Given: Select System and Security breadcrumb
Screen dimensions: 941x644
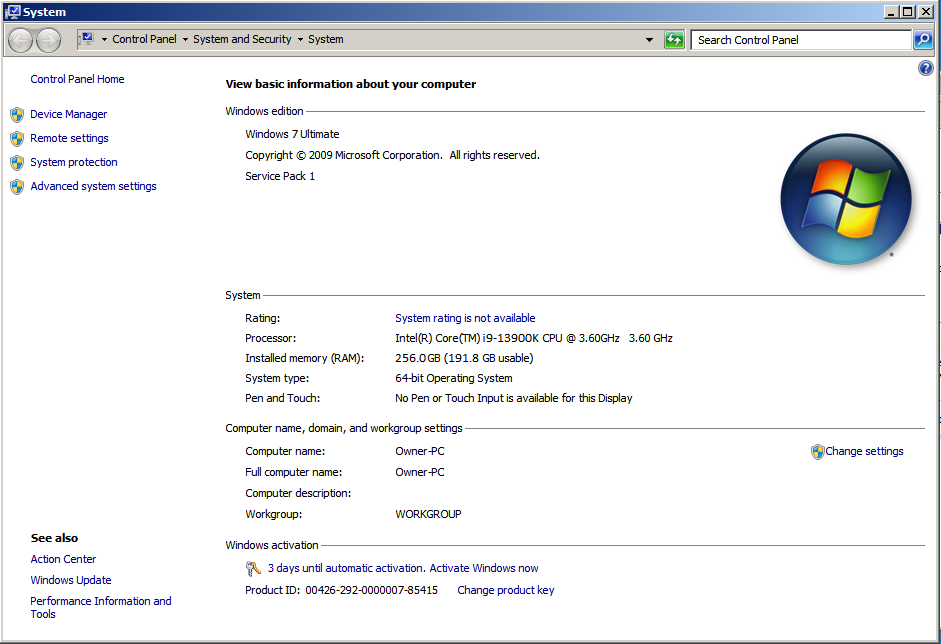Looking at the screenshot, I should point(242,39).
